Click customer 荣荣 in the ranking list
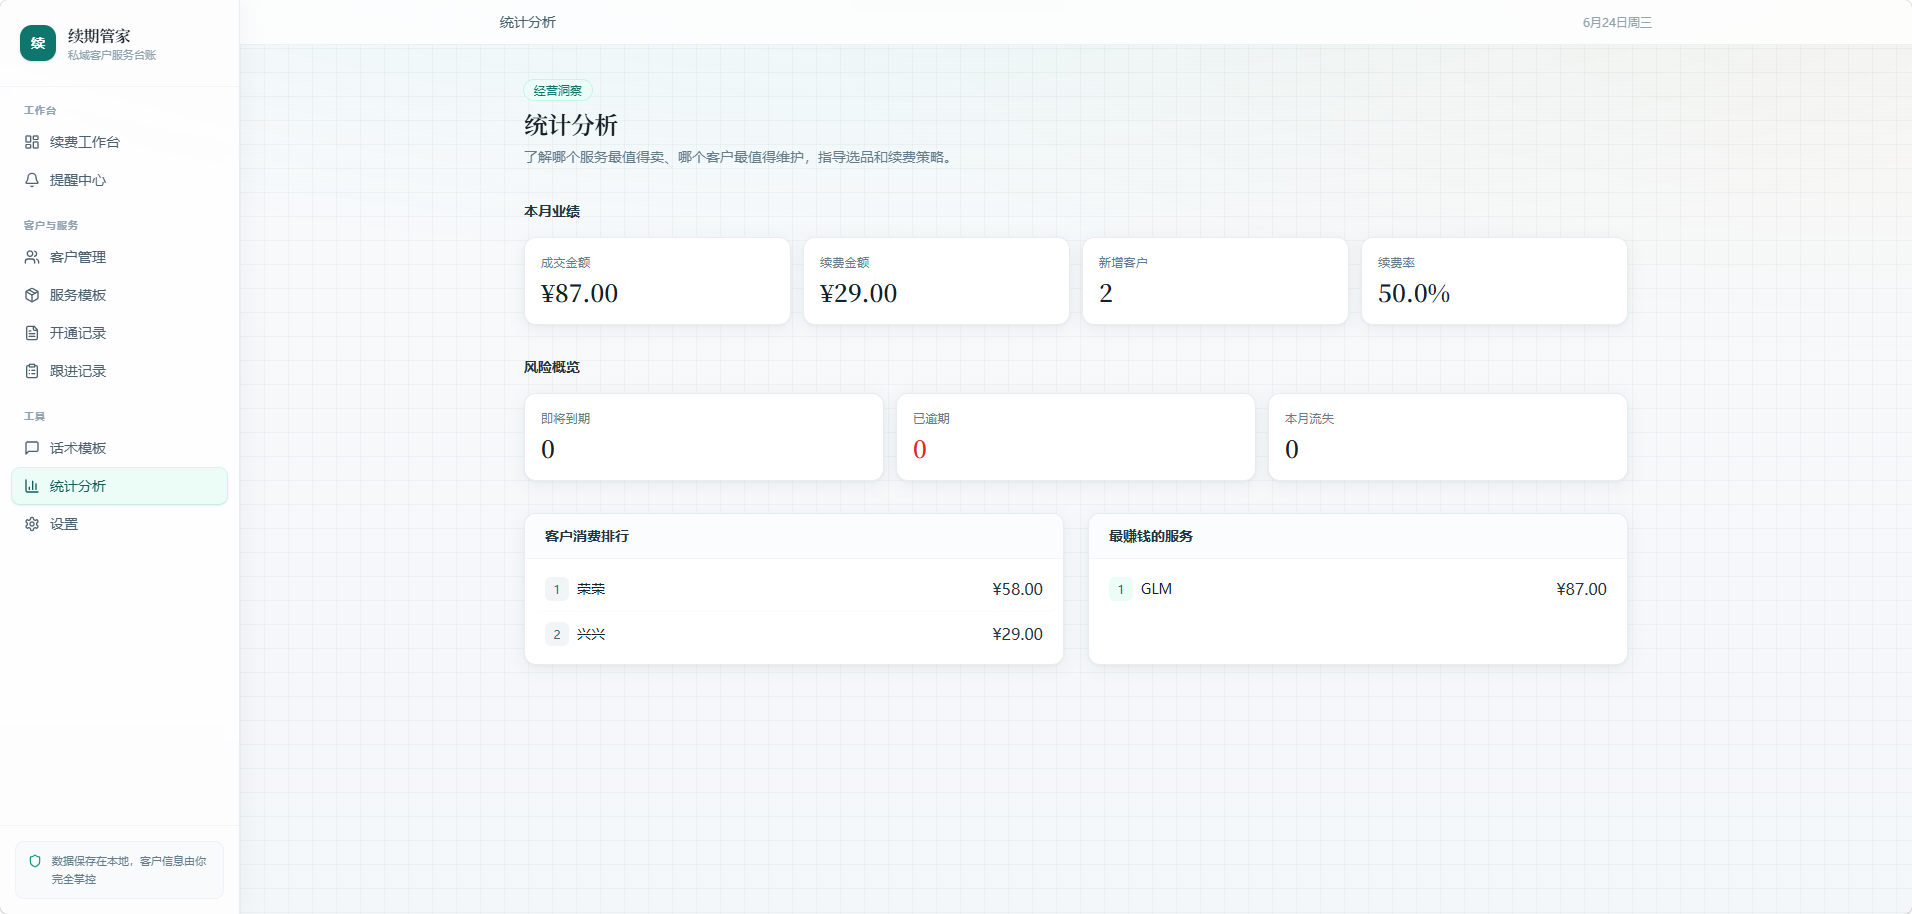Image resolution: width=1912 pixels, height=914 pixels. [591, 589]
